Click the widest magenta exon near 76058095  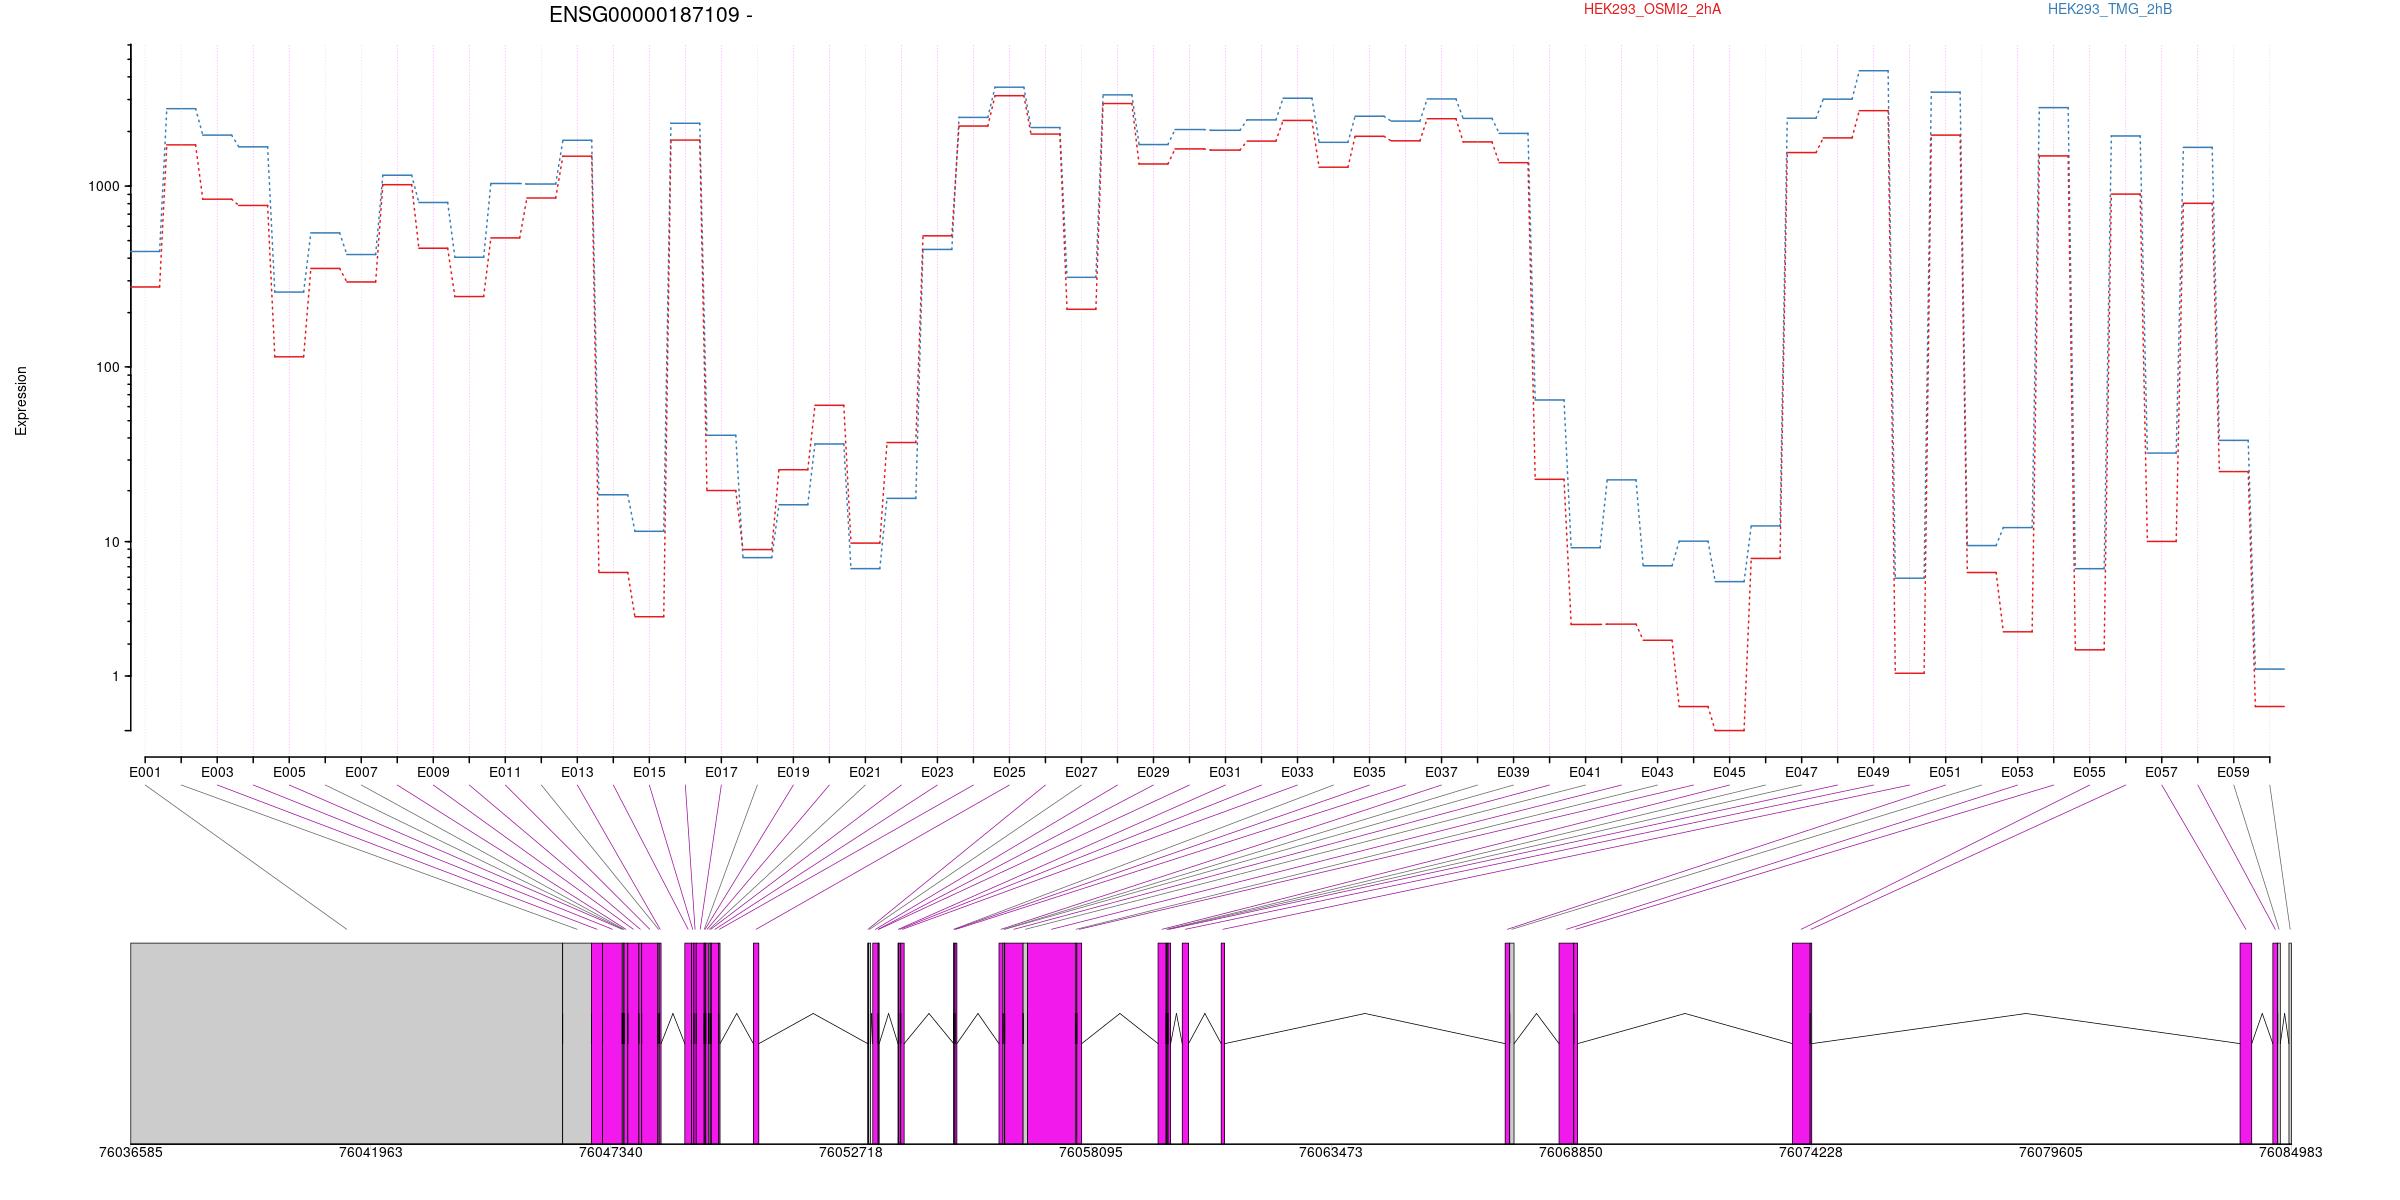[x=1051, y=1043]
